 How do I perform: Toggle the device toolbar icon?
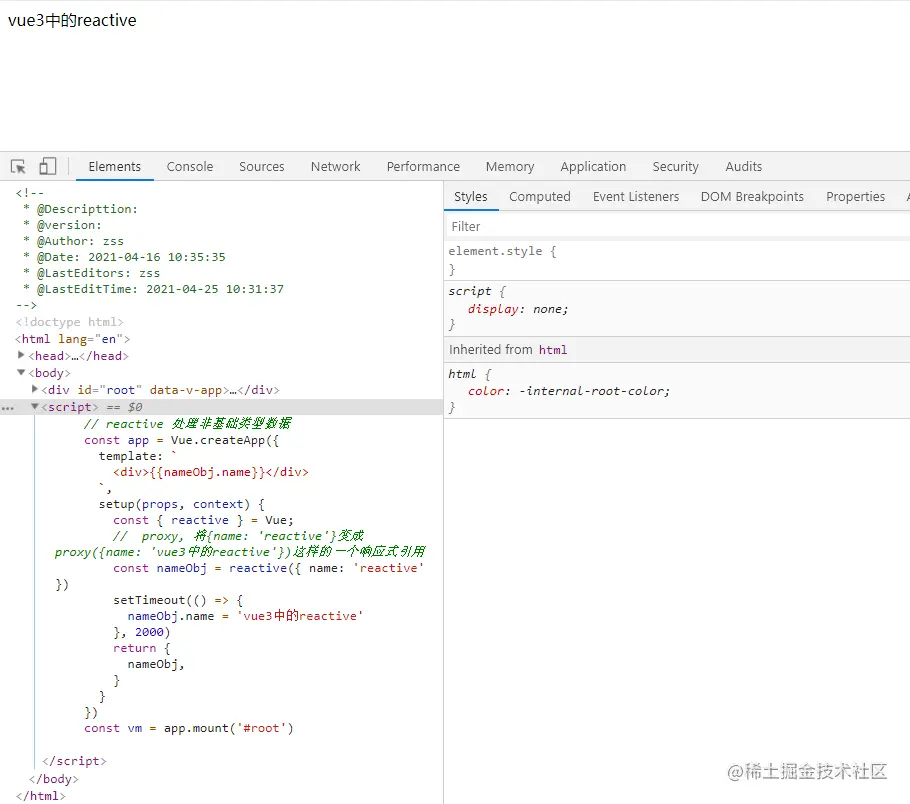pyautogui.click(x=48, y=167)
